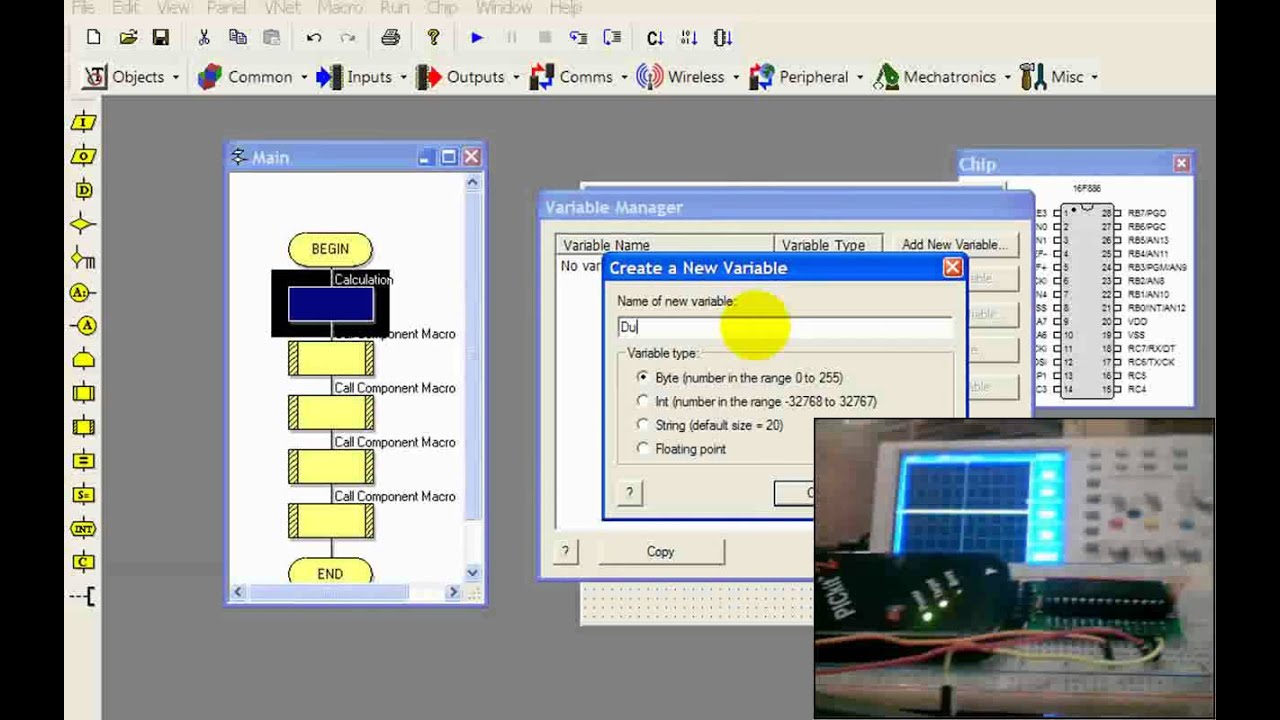Open the Chip menu
Screen dimensions: 1280x720
click(442, 8)
